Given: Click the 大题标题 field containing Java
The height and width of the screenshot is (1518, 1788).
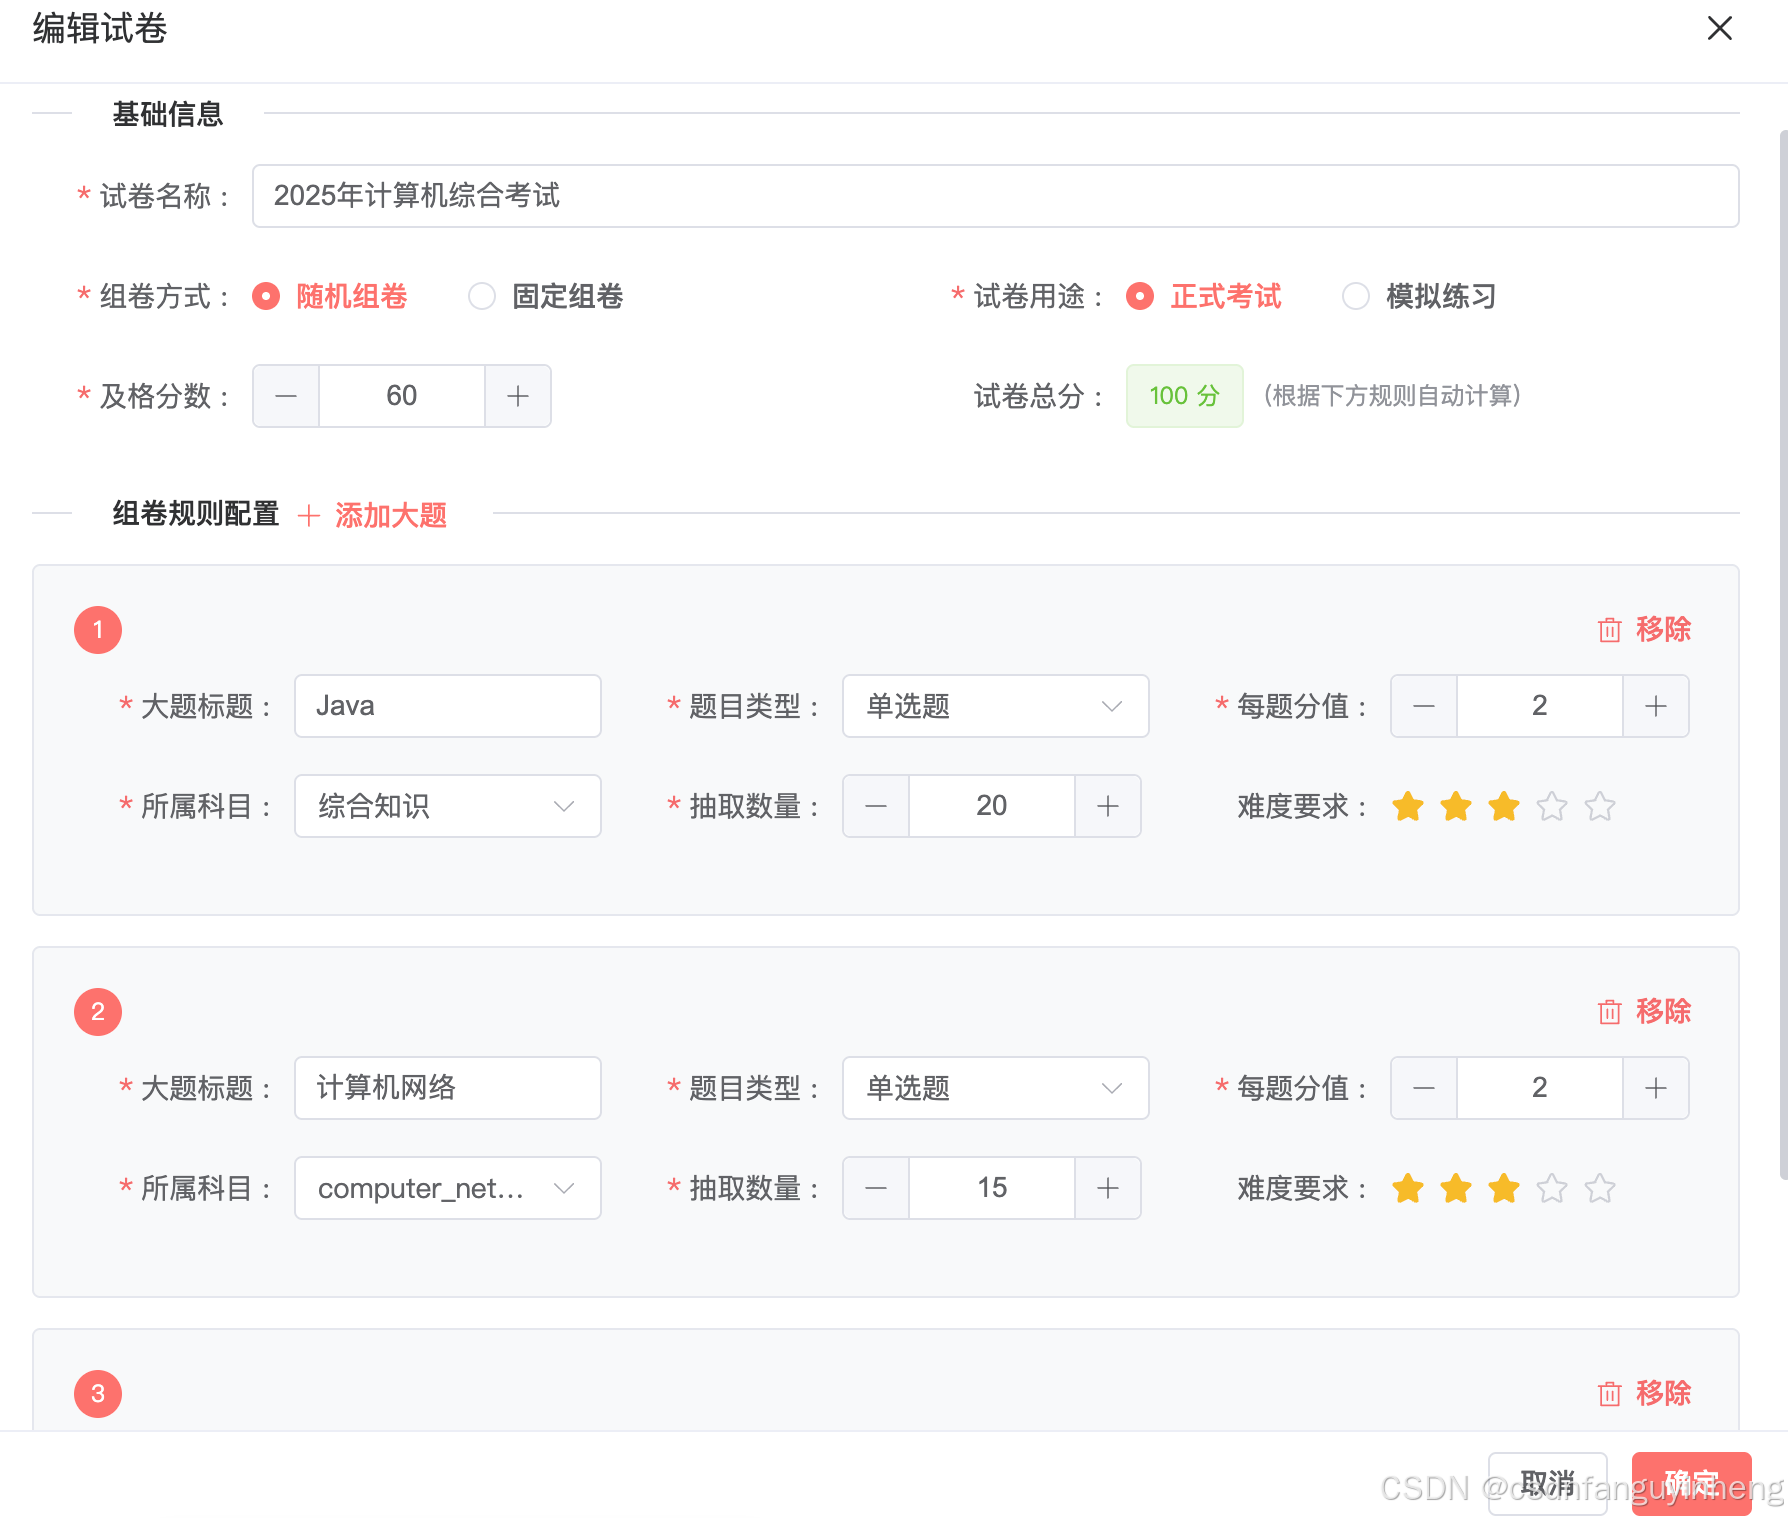Looking at the screenshot, I should 448,706.
